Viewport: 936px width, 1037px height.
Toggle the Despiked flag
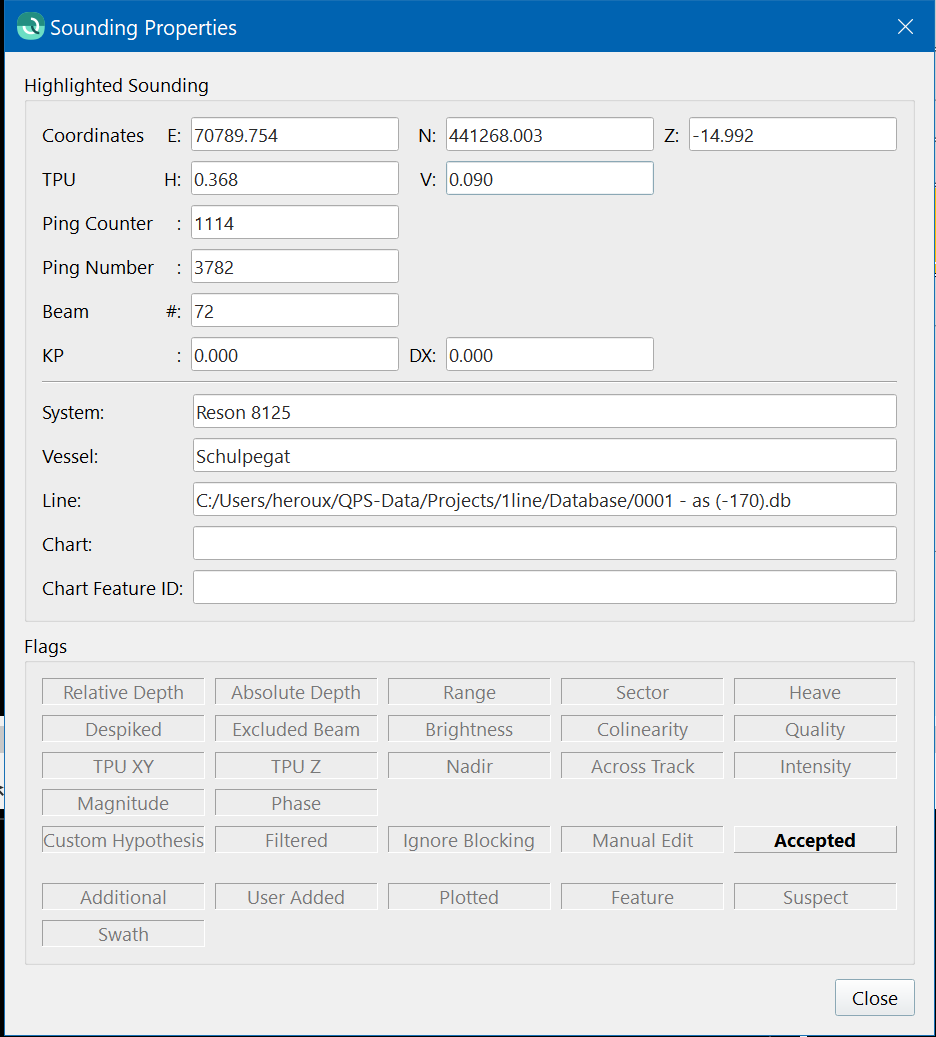tap(123, 729)
